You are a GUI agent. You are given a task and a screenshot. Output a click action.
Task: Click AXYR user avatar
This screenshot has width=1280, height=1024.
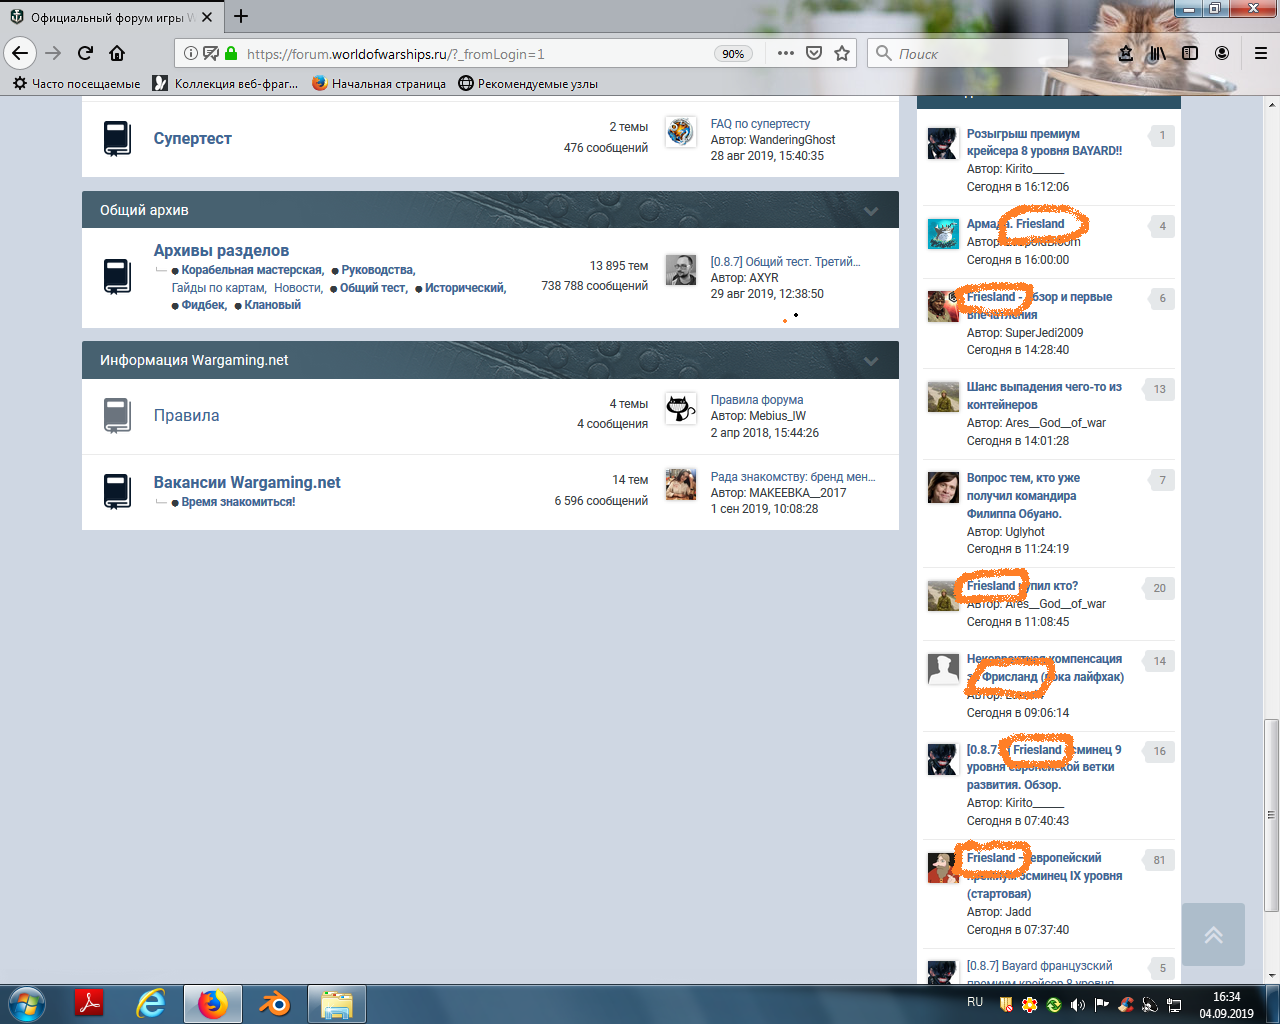coord(681,269)
